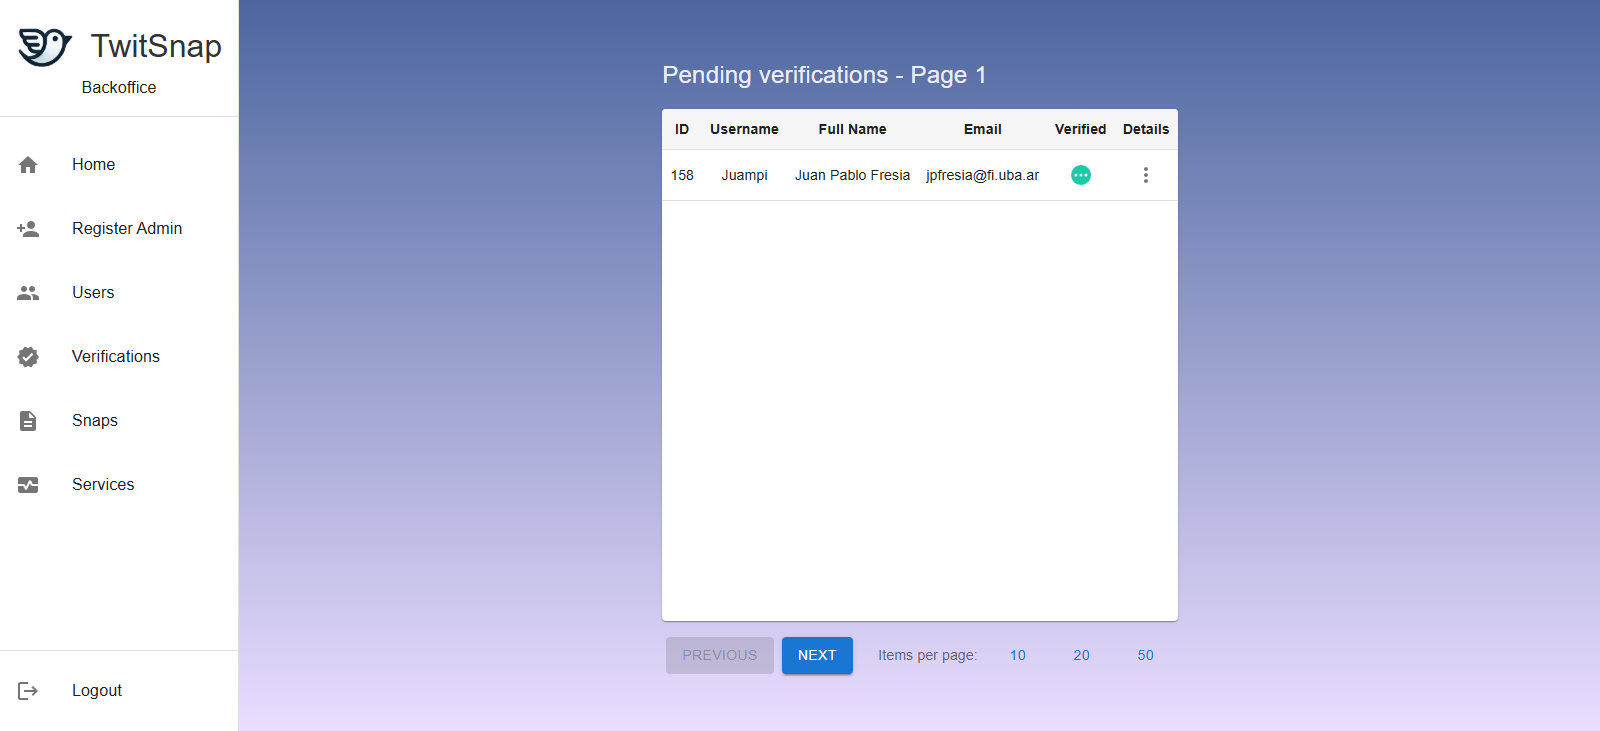The image size is (1600, 731).
Task: Set items per page to 20
Action: (1081, 655)
